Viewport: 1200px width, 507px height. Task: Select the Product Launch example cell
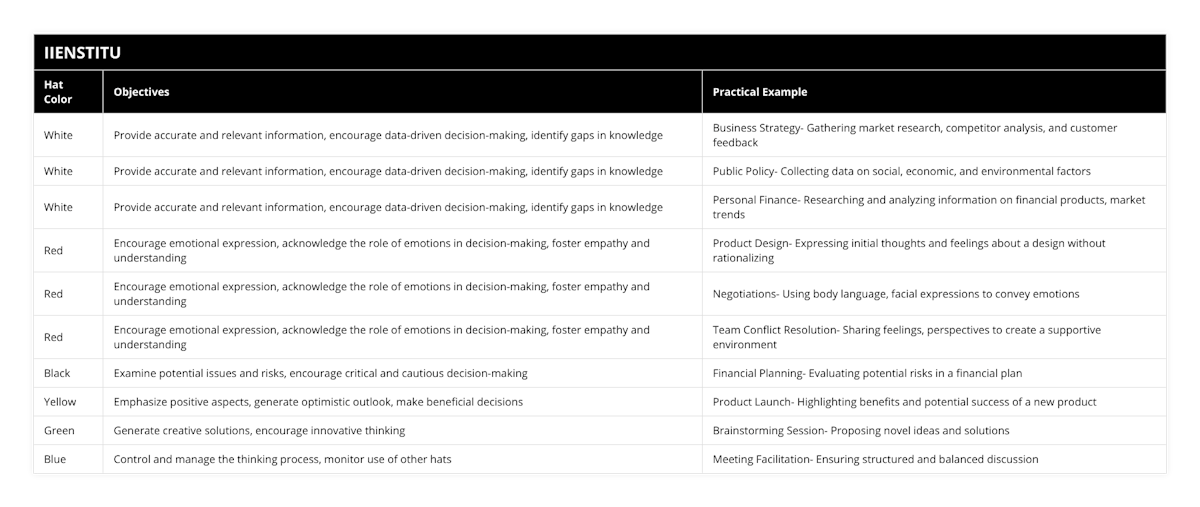pyautogui.click(x=904, y=402)
